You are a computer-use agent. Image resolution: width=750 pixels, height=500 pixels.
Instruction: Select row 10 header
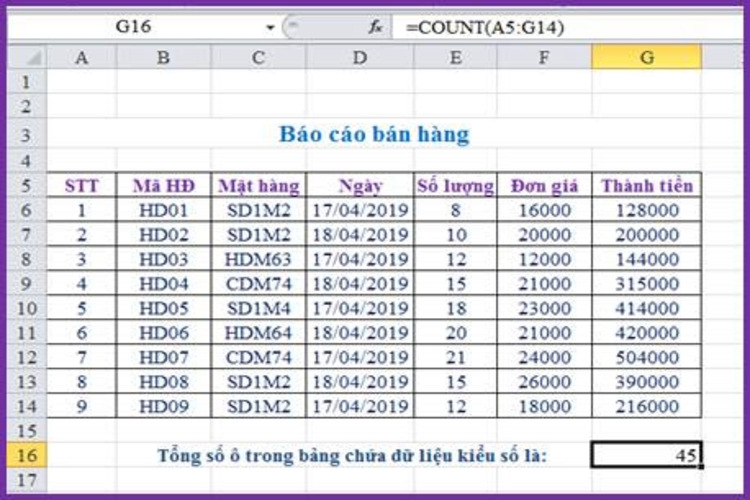tap(26, 308)
